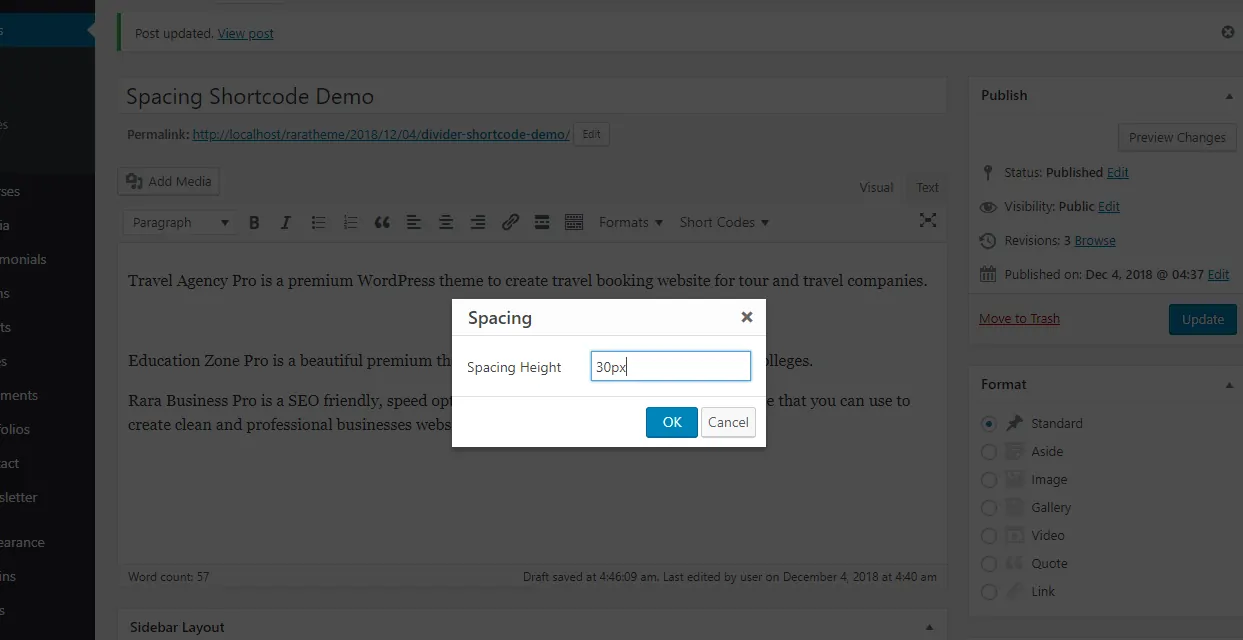Toggle the toolbar kitchen sink
This screenshot has width=1243, height=640.
[574, 222]
